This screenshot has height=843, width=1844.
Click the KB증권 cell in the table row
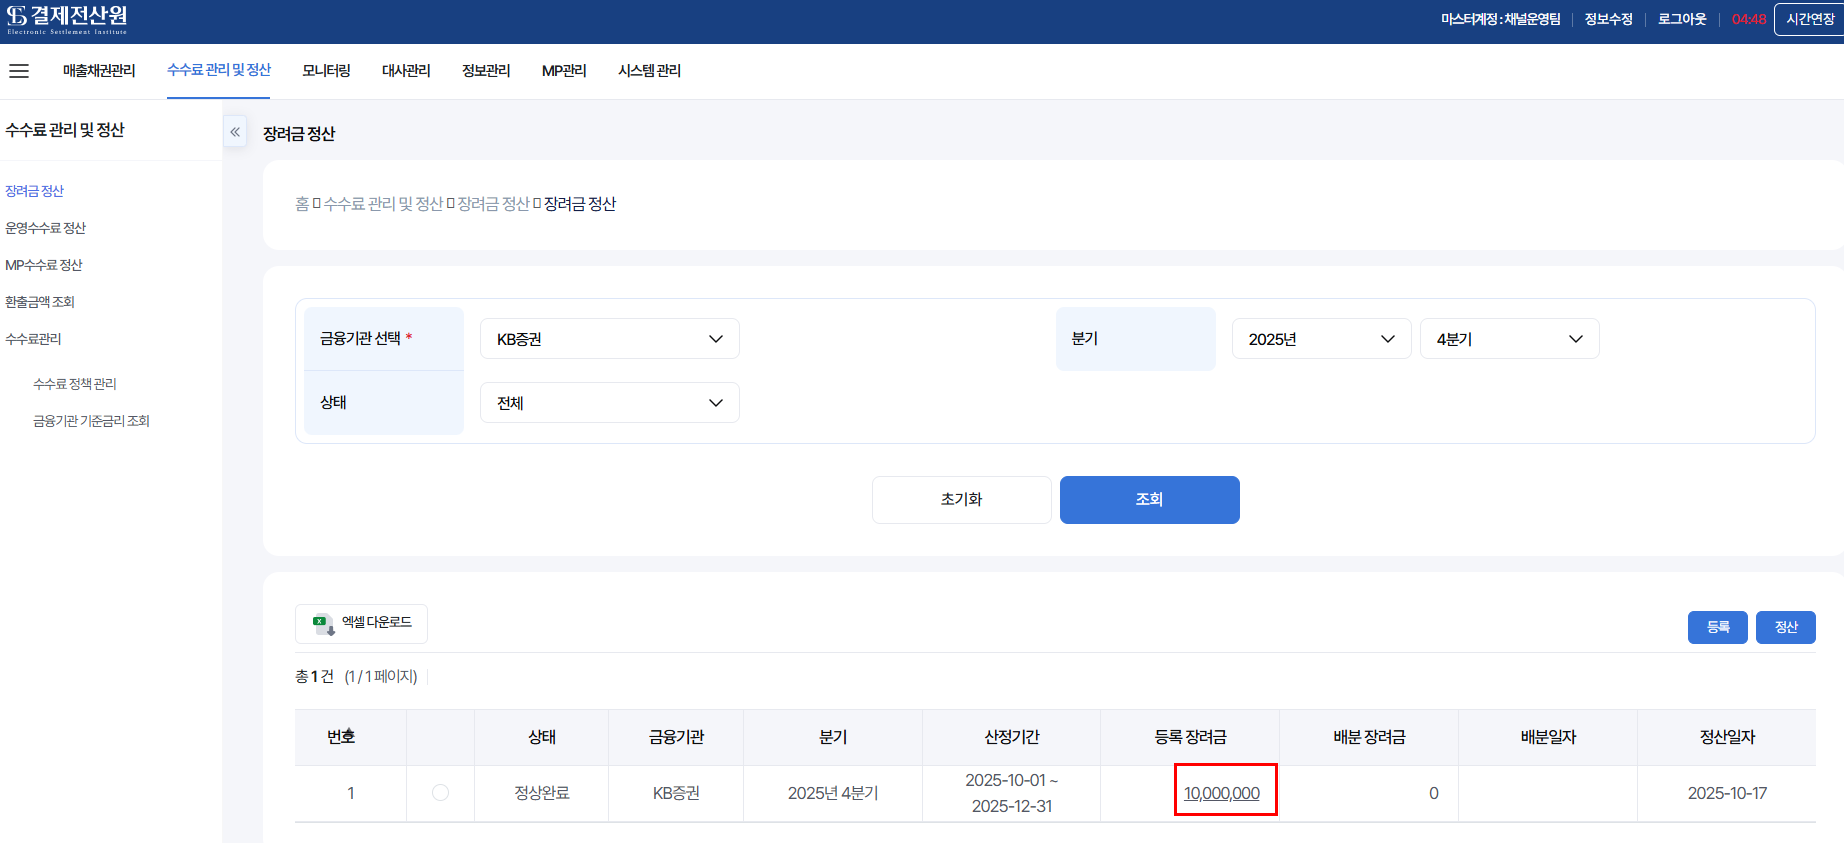(676, 793)
